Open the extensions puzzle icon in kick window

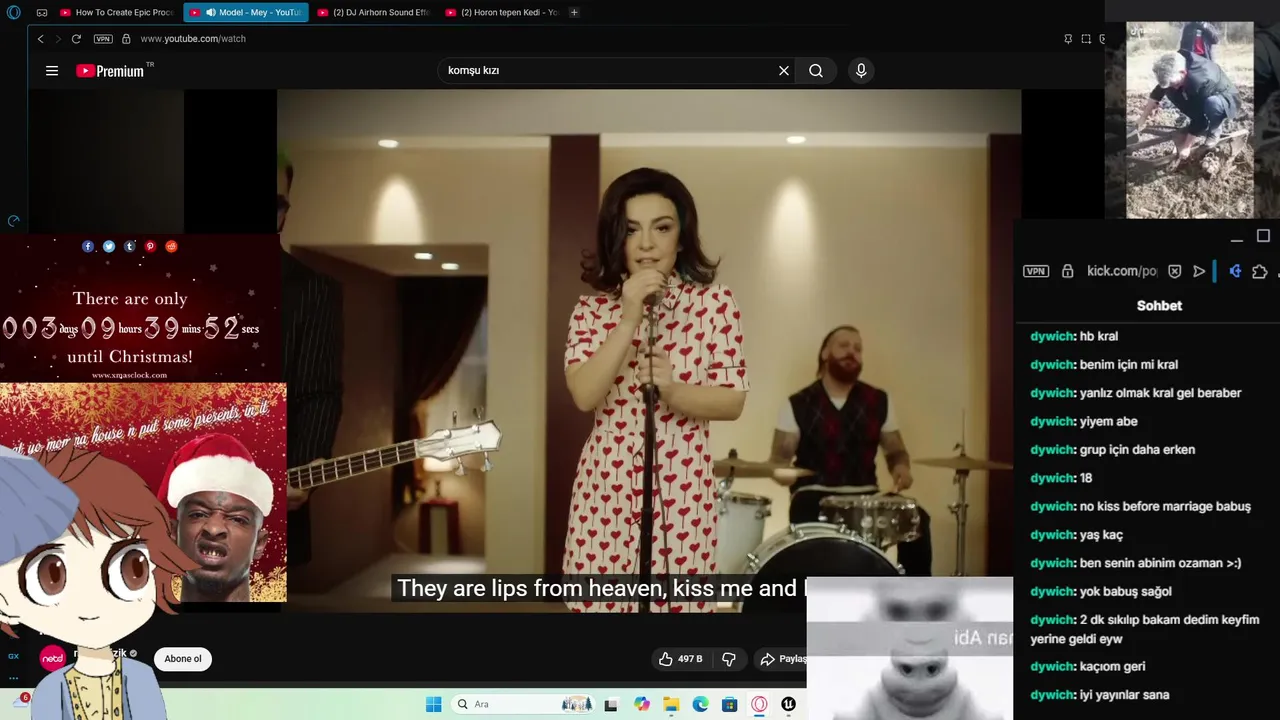coord(1259,271)
